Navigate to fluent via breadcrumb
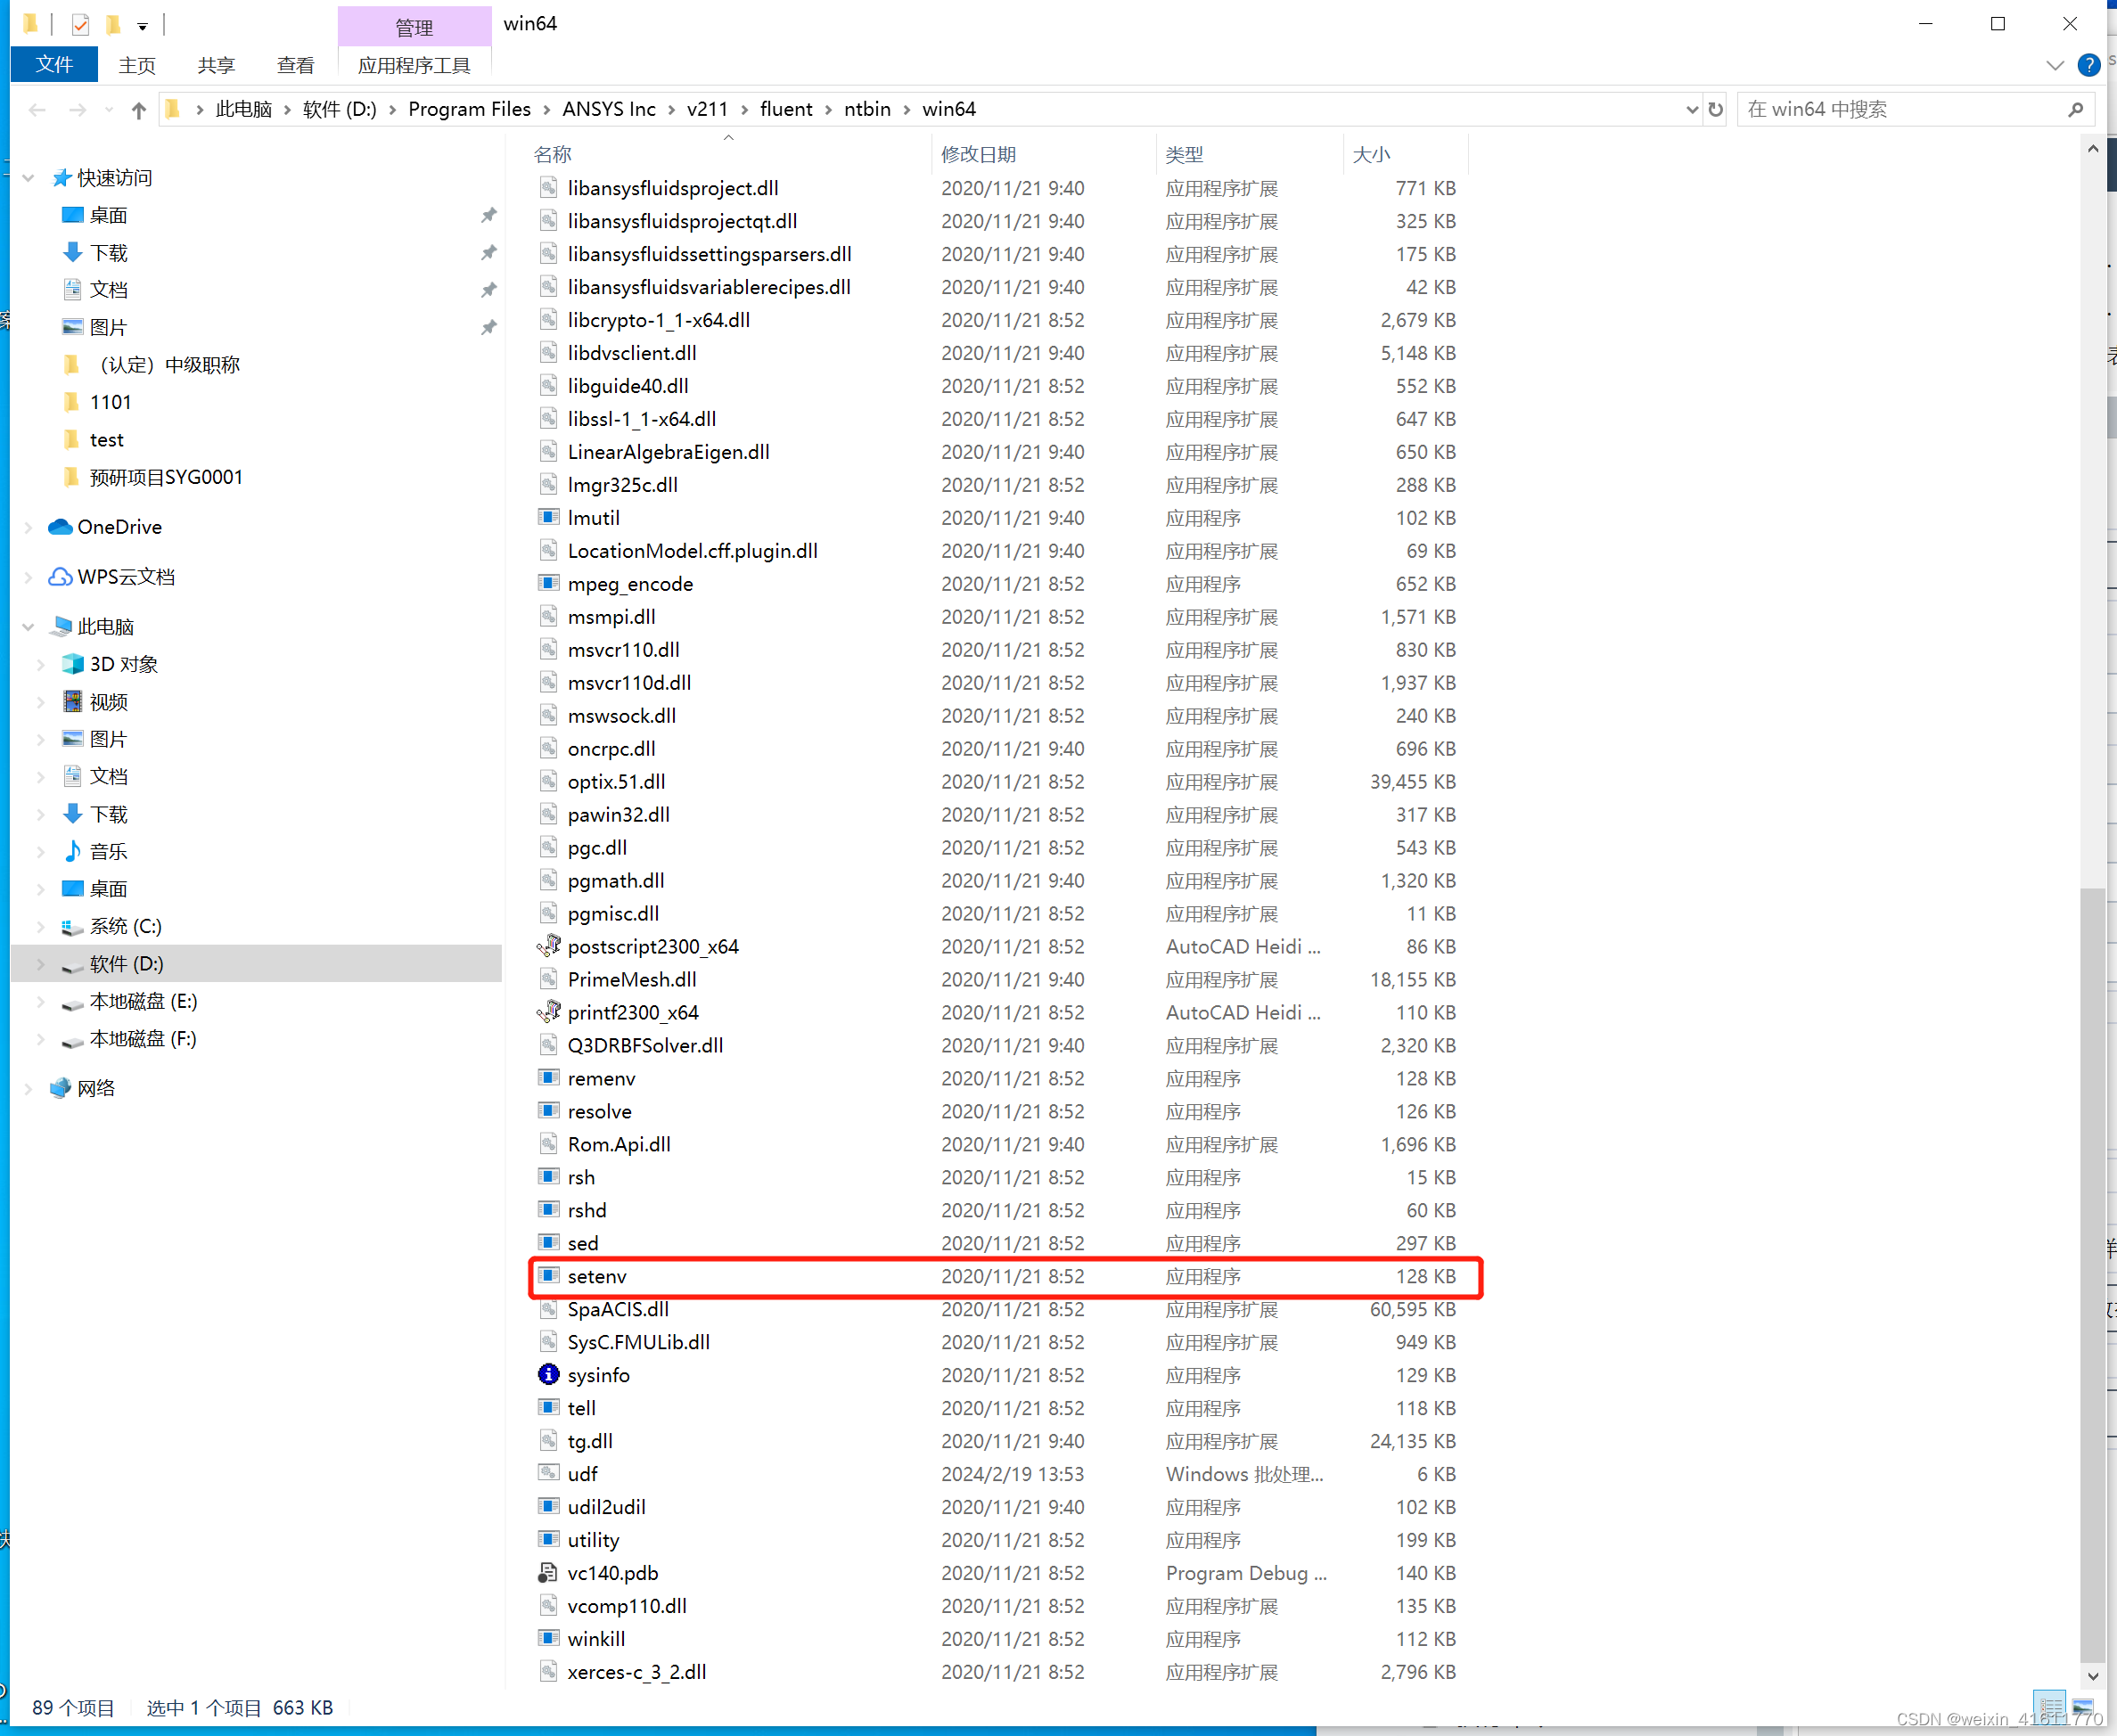 tap(786, 109)
